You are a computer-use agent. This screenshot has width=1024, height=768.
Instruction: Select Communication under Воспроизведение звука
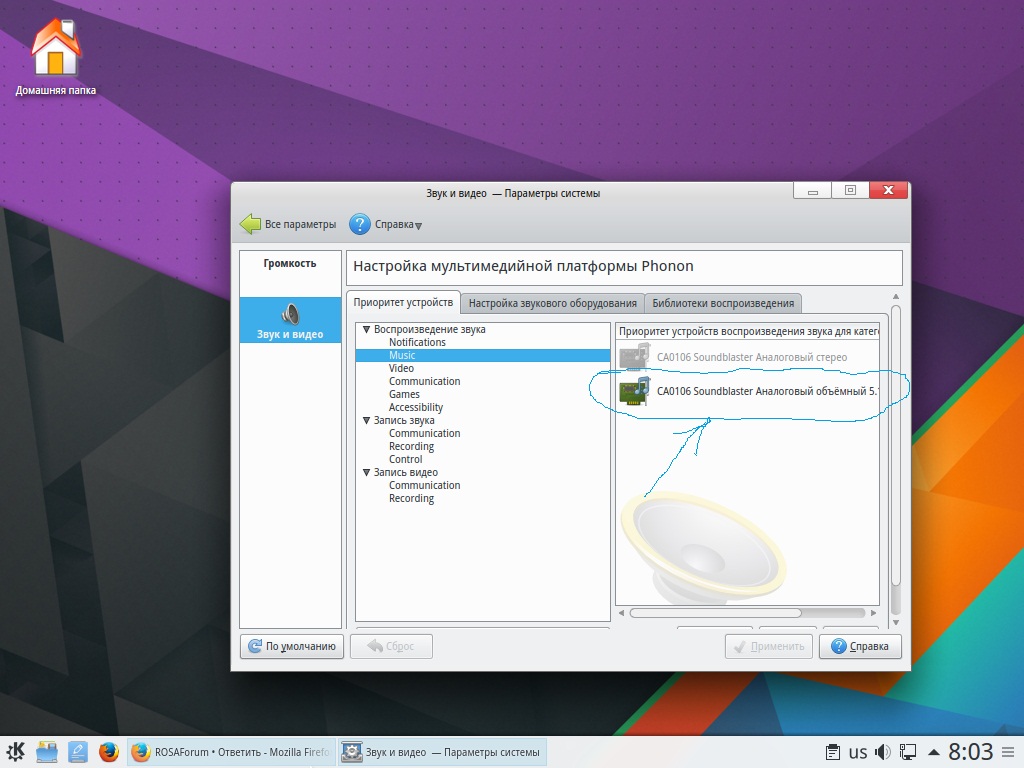pos(424,381)
